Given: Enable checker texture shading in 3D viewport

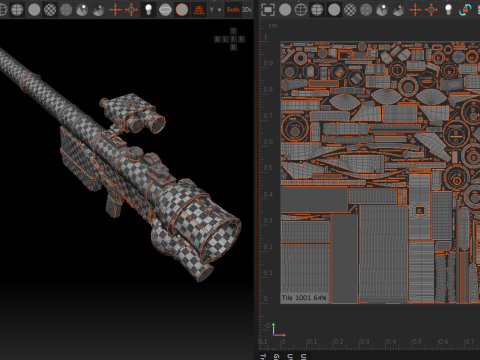Looking at the screenshot, I should click(50, 10).
